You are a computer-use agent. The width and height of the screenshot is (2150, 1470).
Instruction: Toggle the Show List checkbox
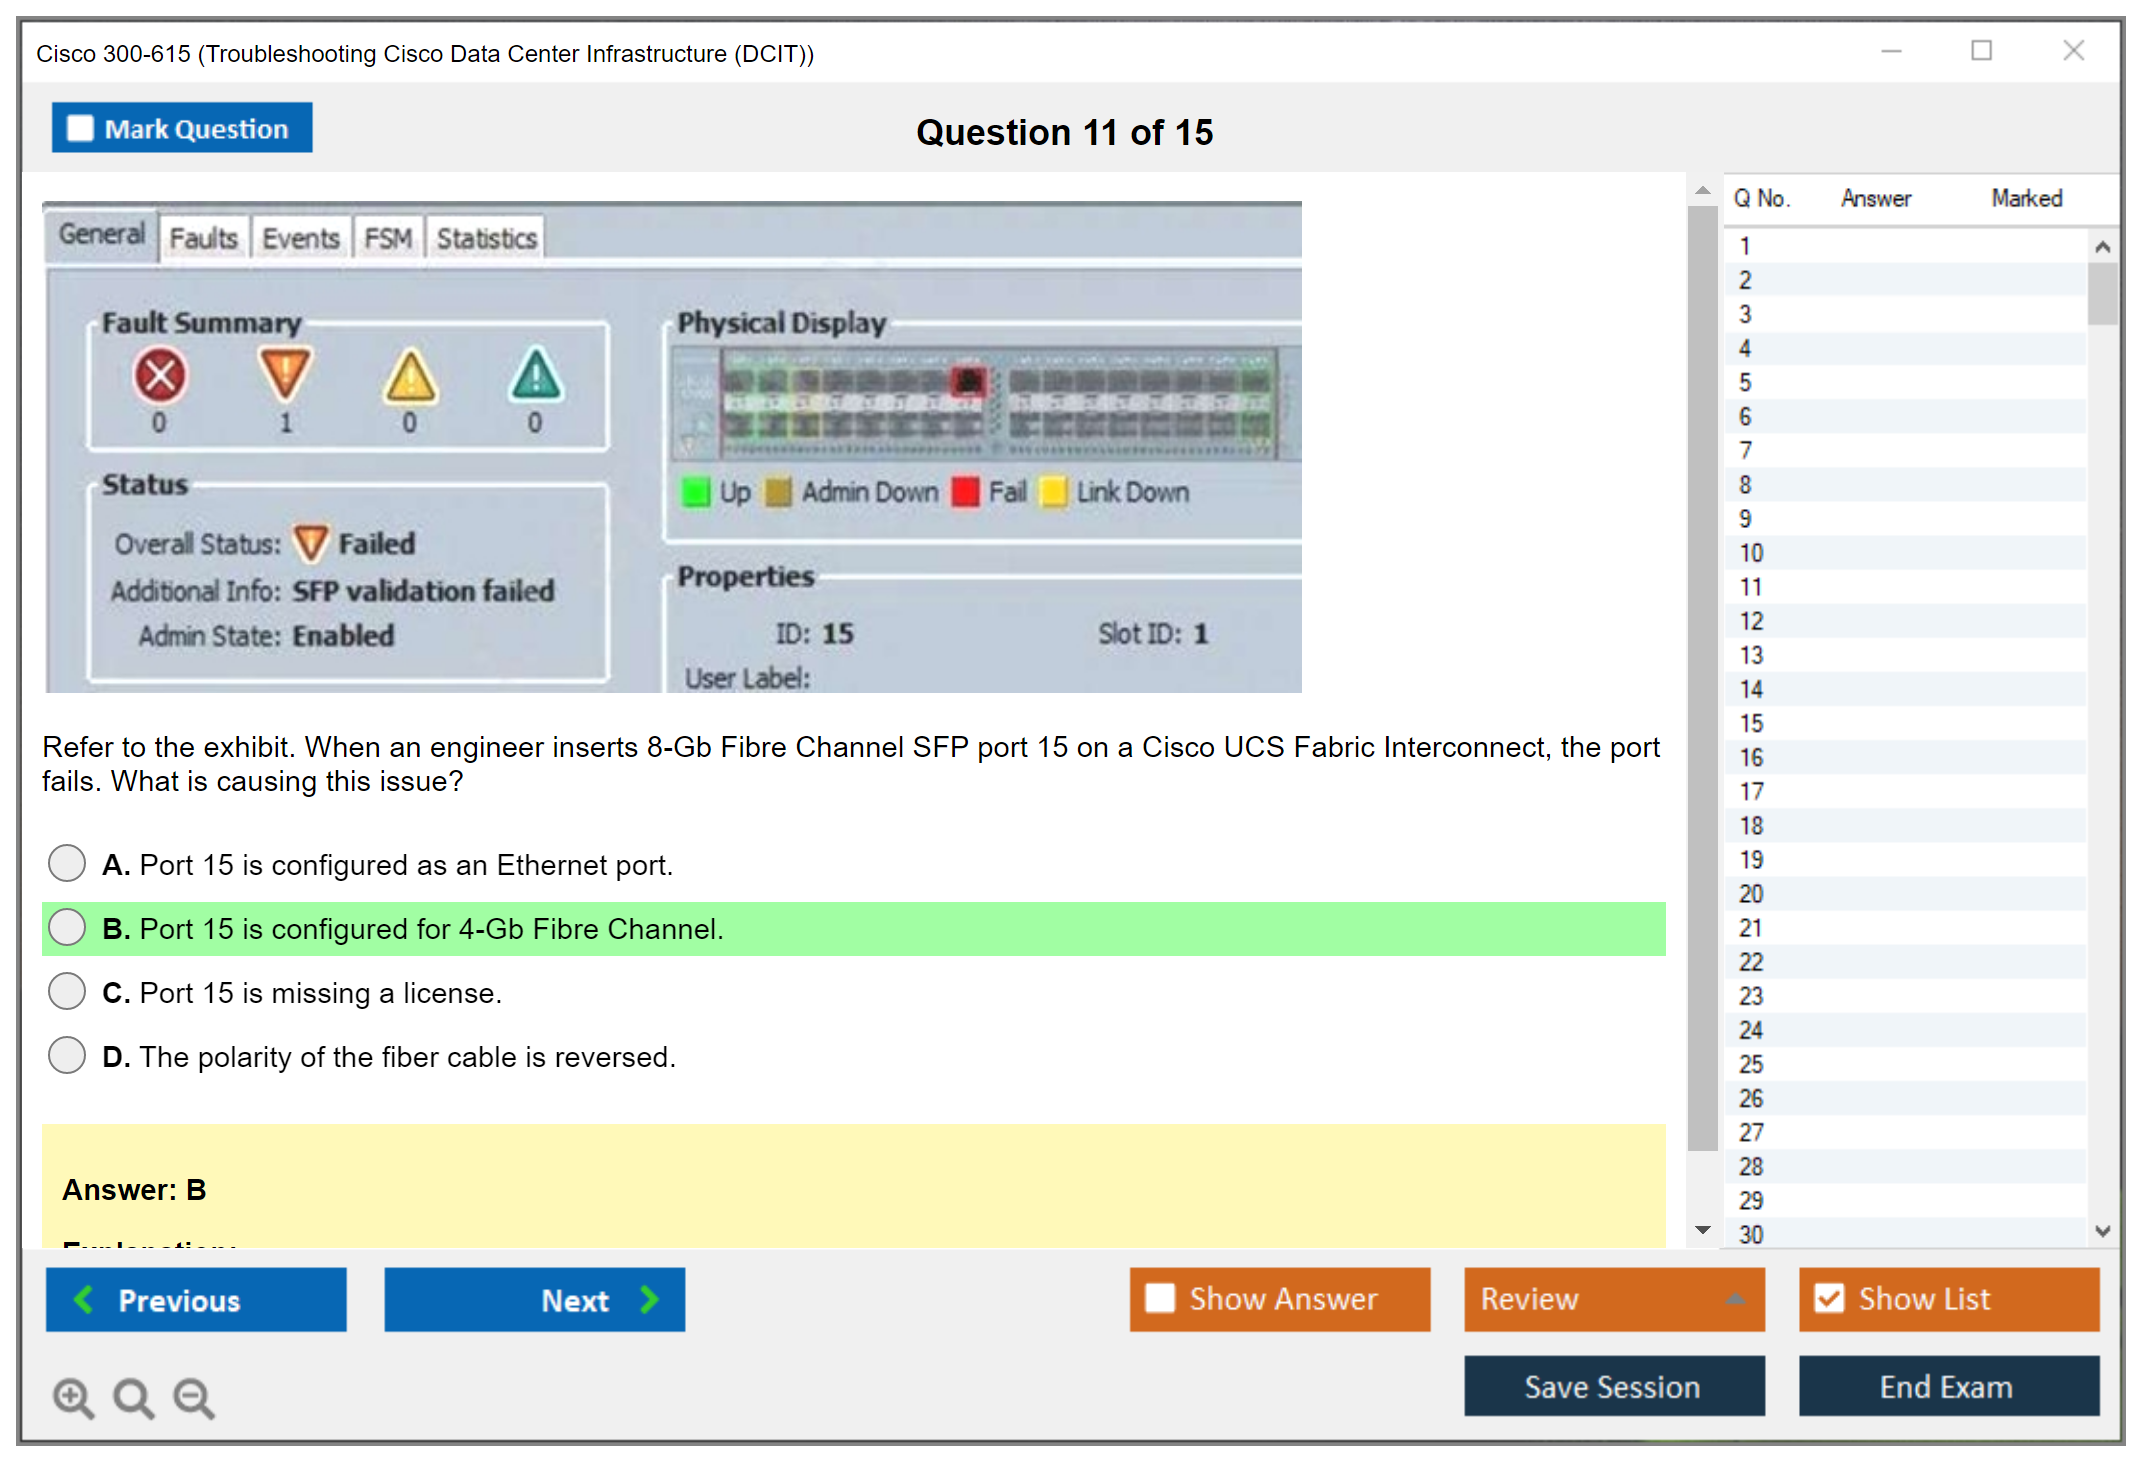coord(1829,1299)
